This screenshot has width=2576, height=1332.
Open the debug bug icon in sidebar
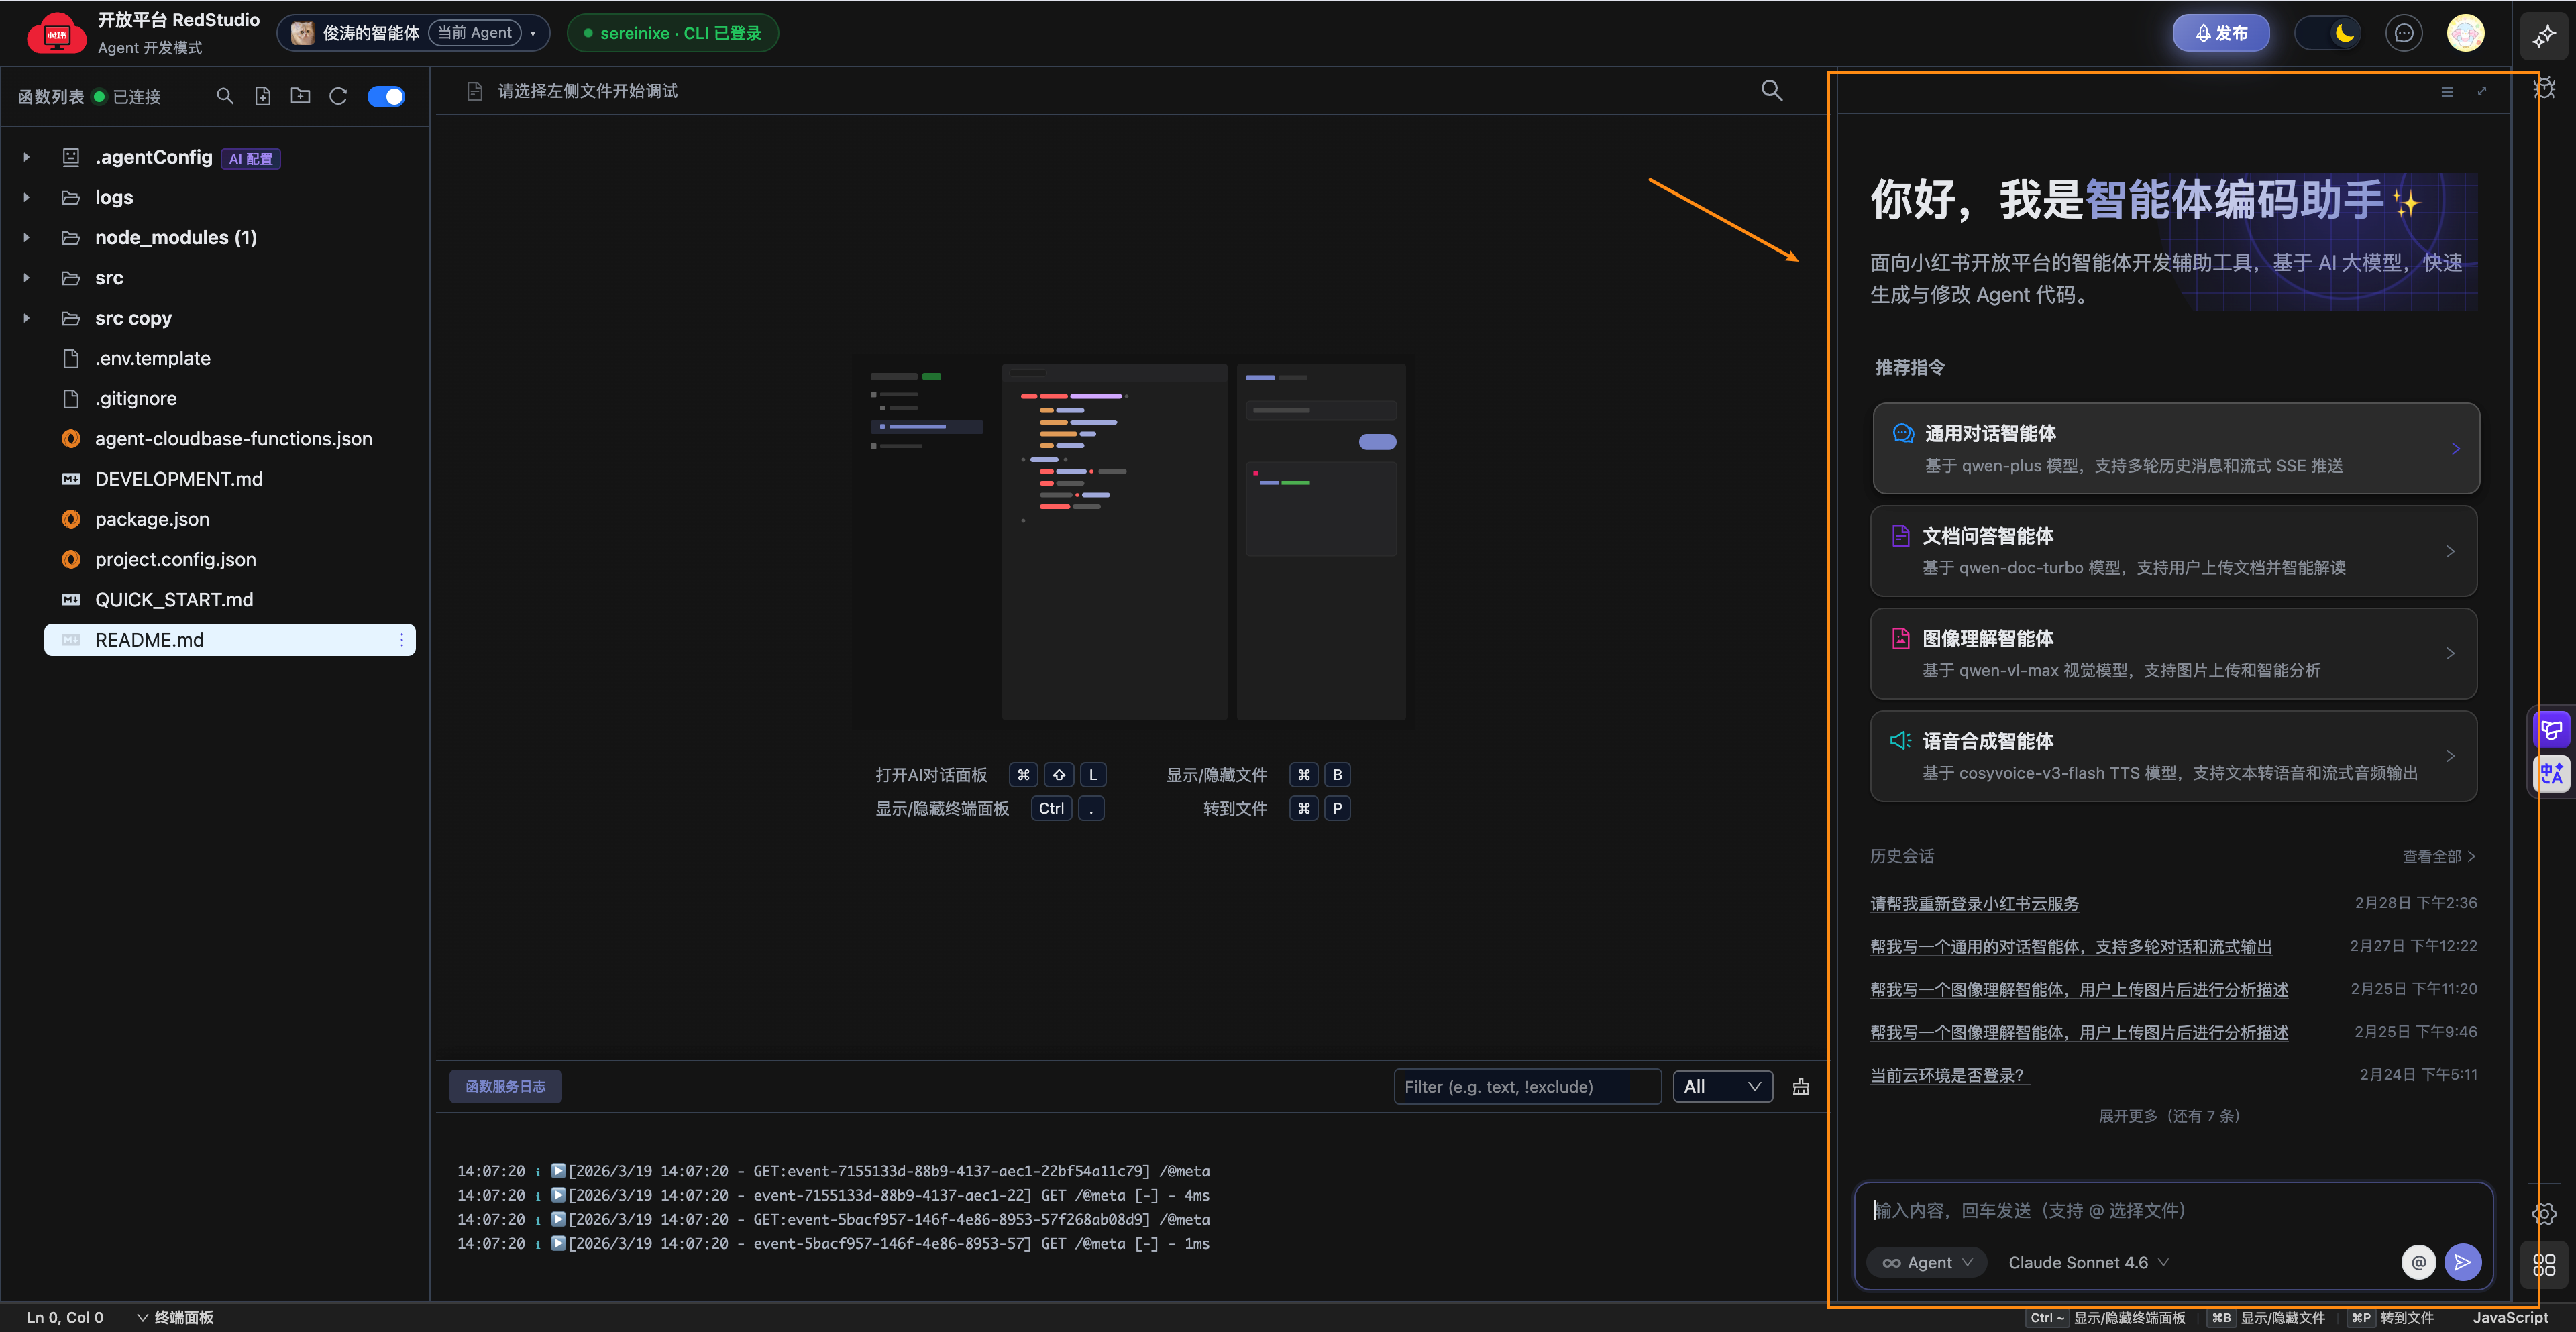click(x=2545, y=88)
